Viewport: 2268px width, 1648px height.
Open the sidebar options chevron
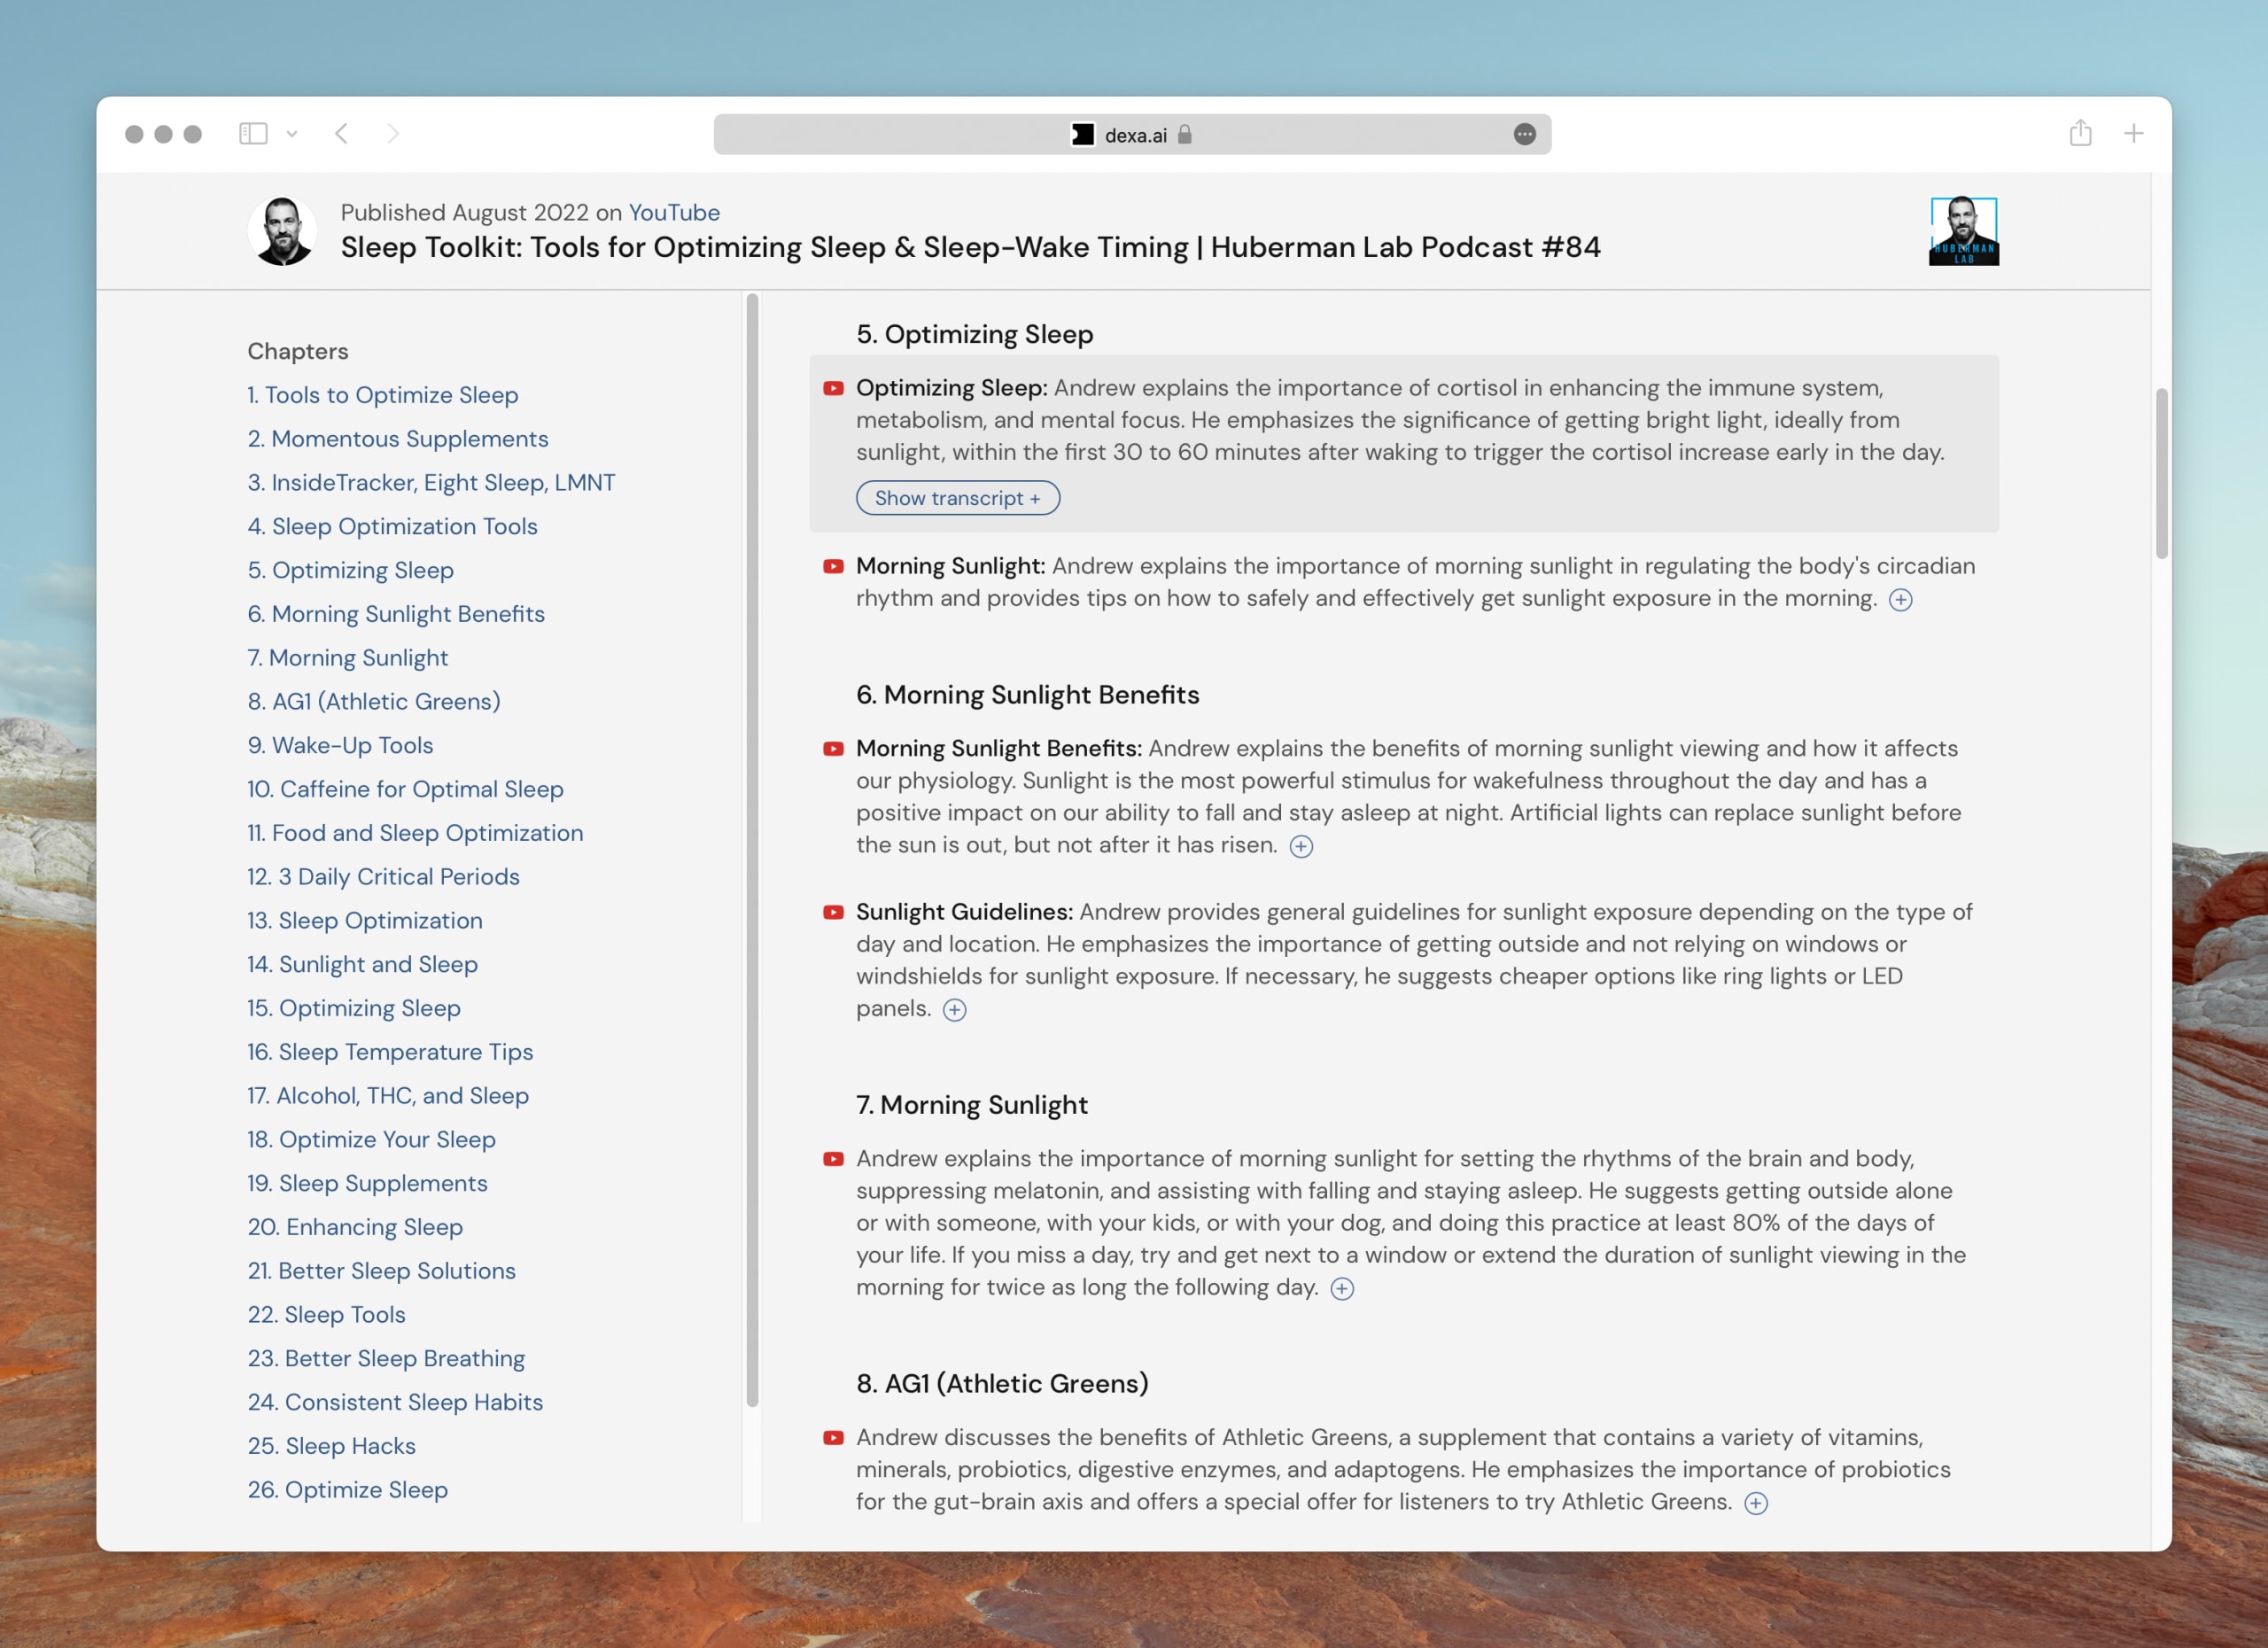point(293,133)
